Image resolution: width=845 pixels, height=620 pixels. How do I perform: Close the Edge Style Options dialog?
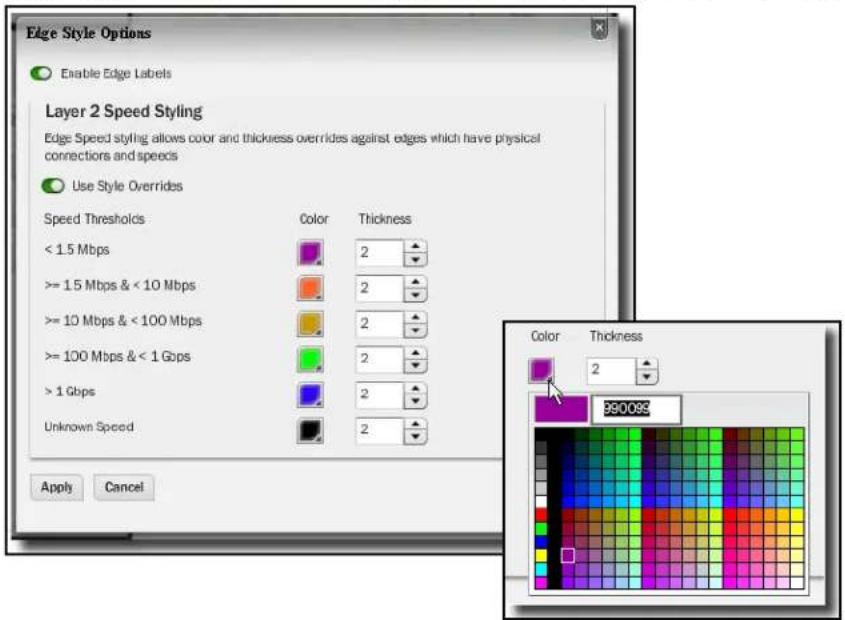pos(599,27)
